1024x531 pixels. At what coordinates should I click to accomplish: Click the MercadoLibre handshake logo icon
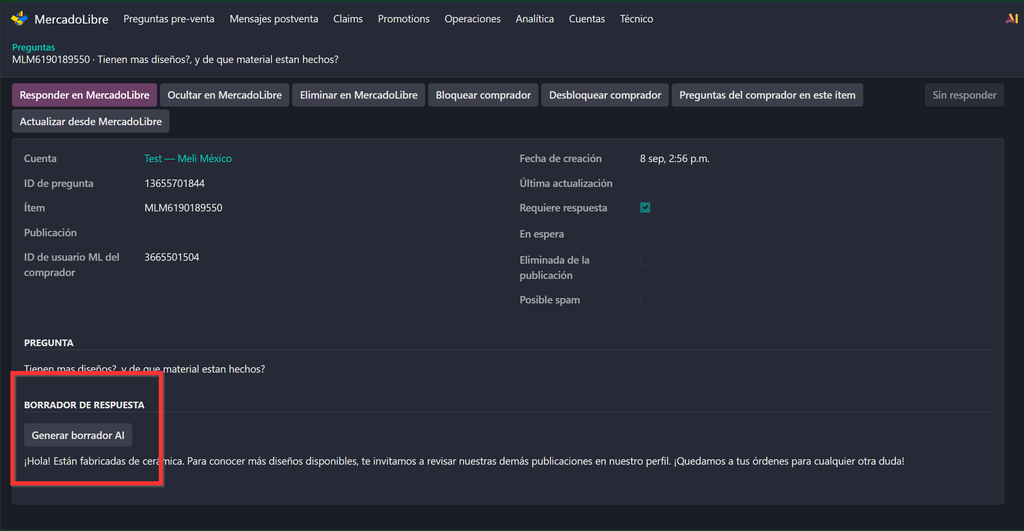coord(20,19)
